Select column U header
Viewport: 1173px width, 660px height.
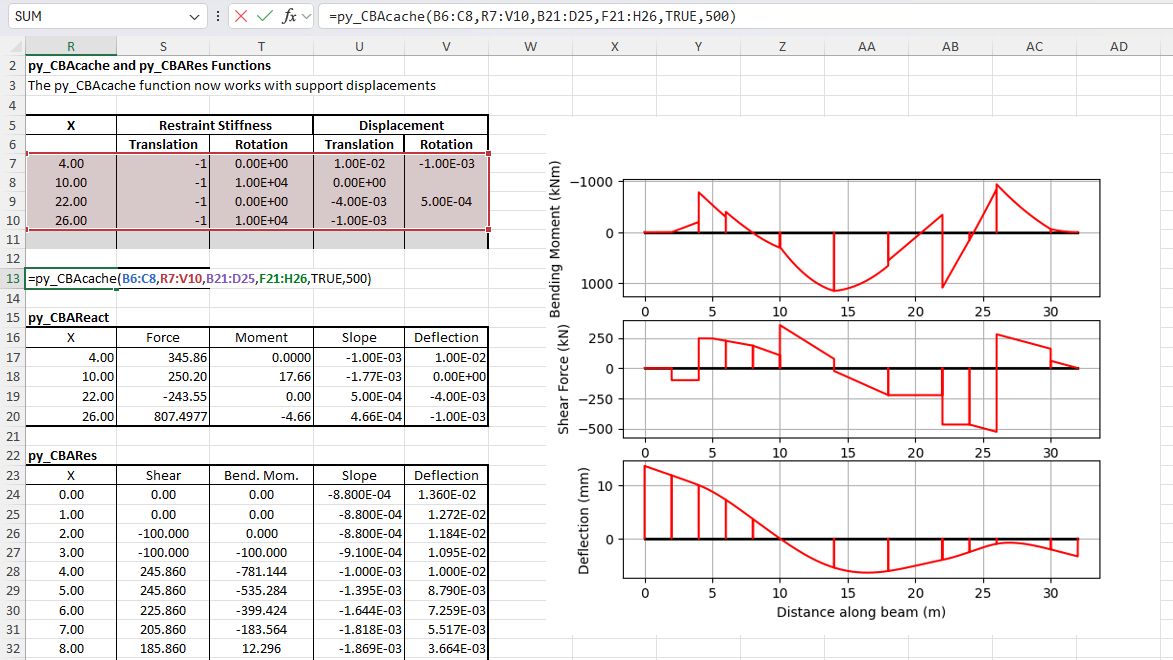[x=359, y=47]
